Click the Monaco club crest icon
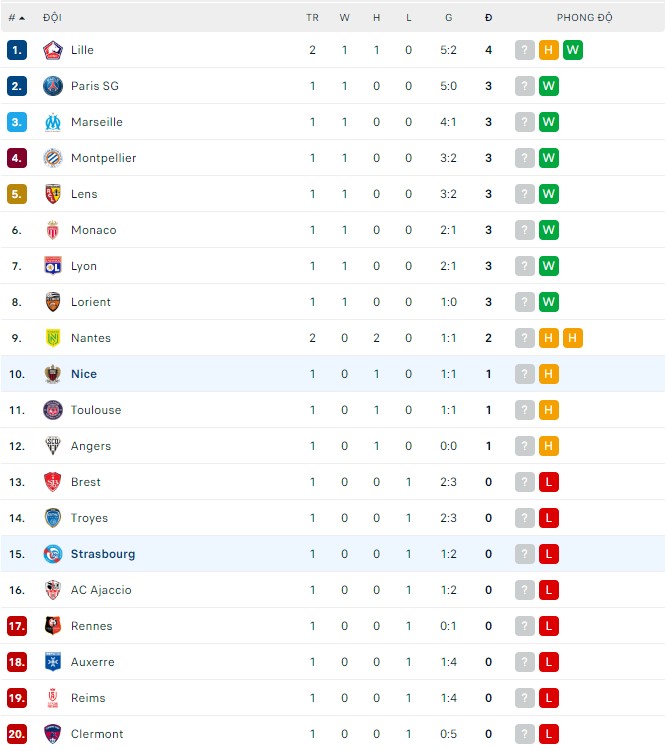Viewport: 667px width, 751px height. click(53, 230)
